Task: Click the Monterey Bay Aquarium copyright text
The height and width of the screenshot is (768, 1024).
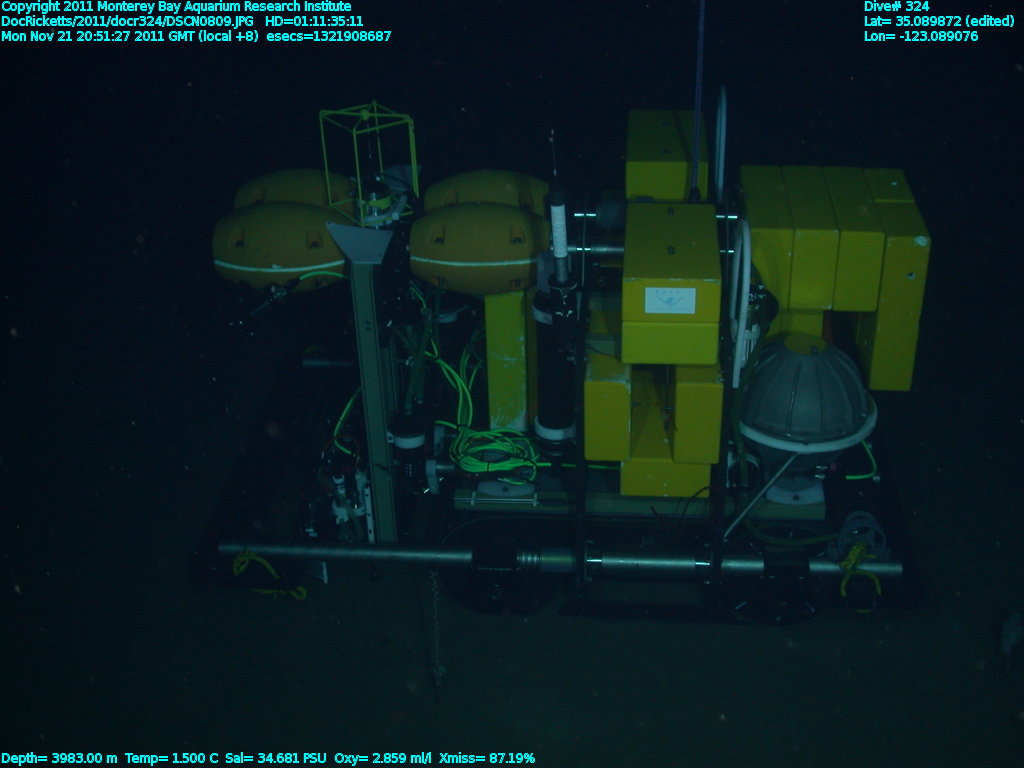Action: click(x=176, y=7)
